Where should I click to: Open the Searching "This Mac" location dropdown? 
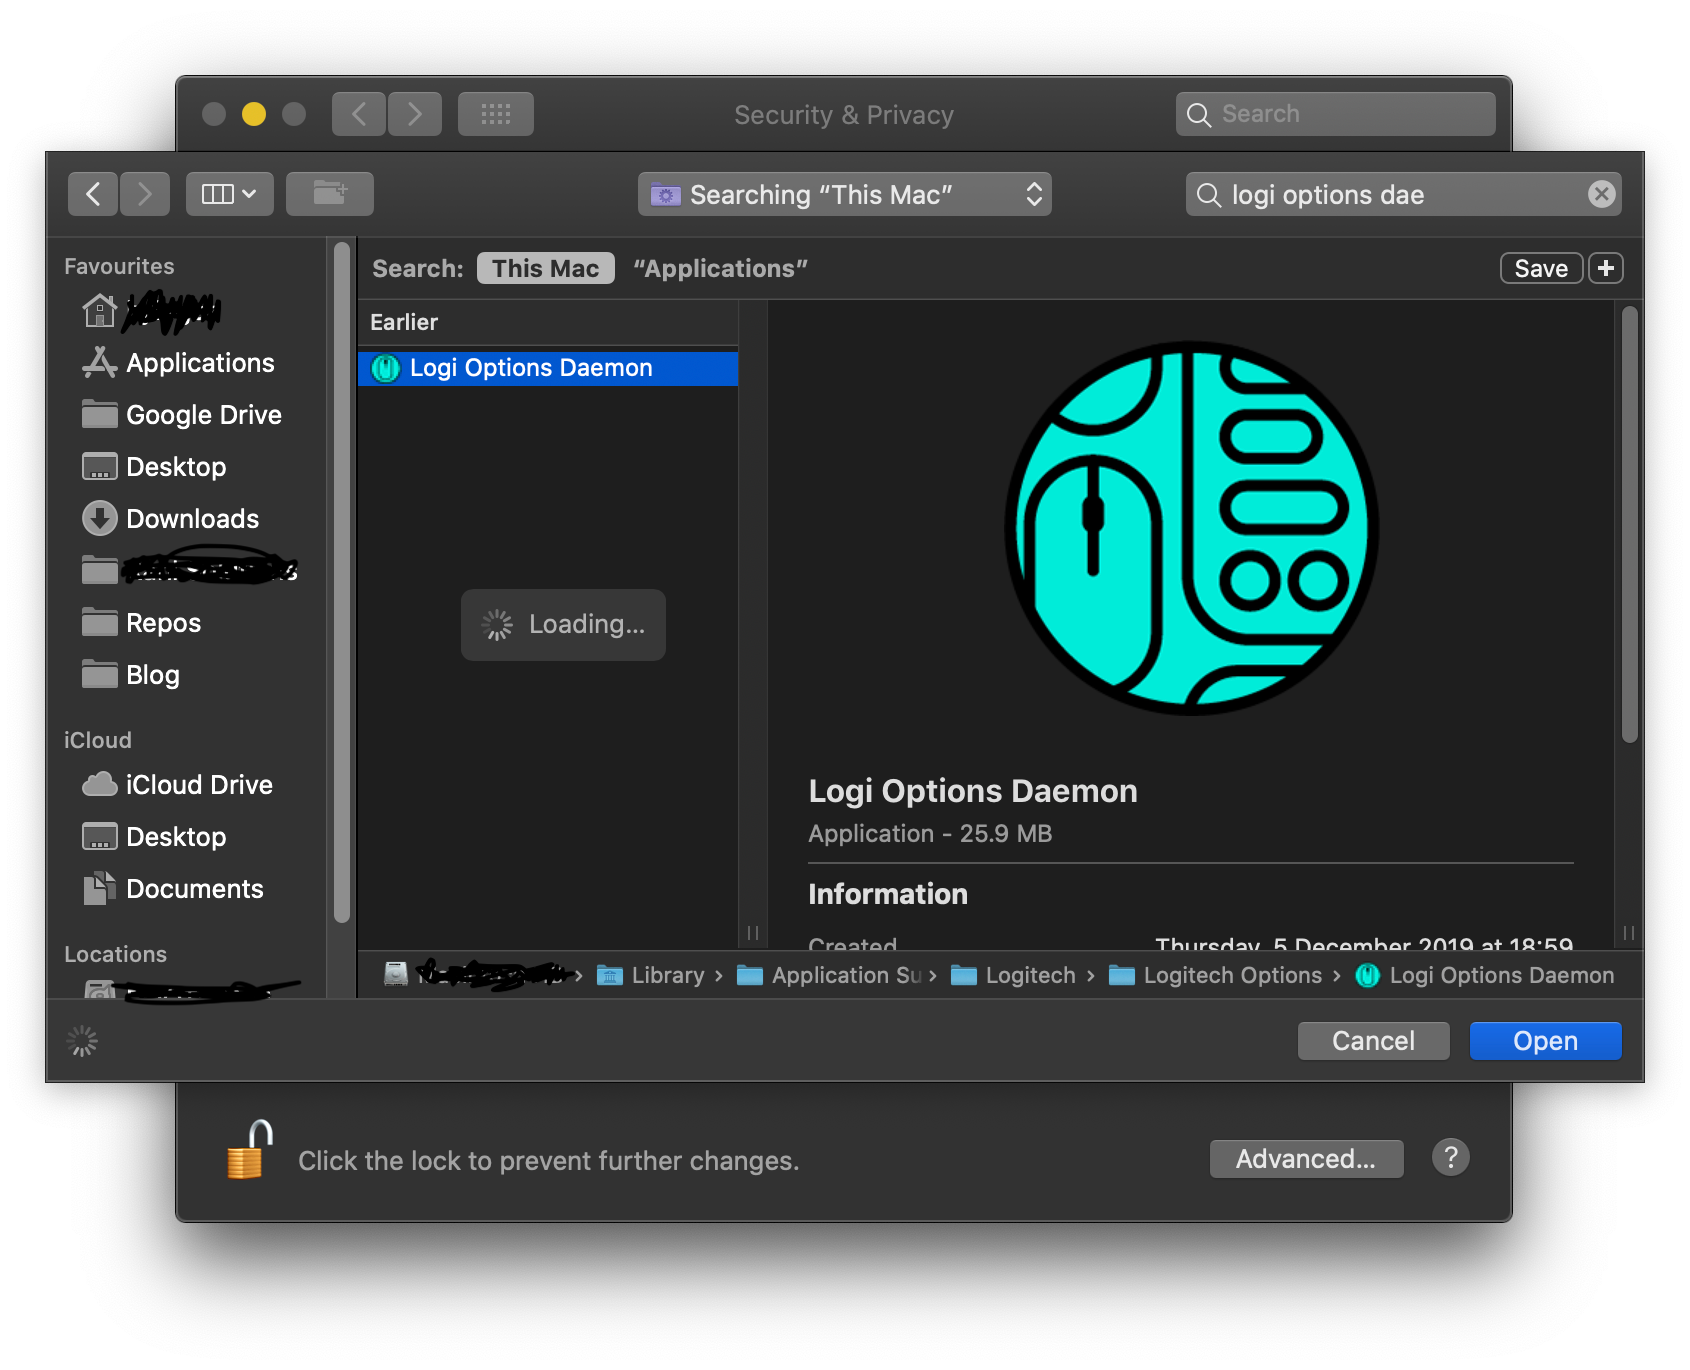tap(844, 194)
